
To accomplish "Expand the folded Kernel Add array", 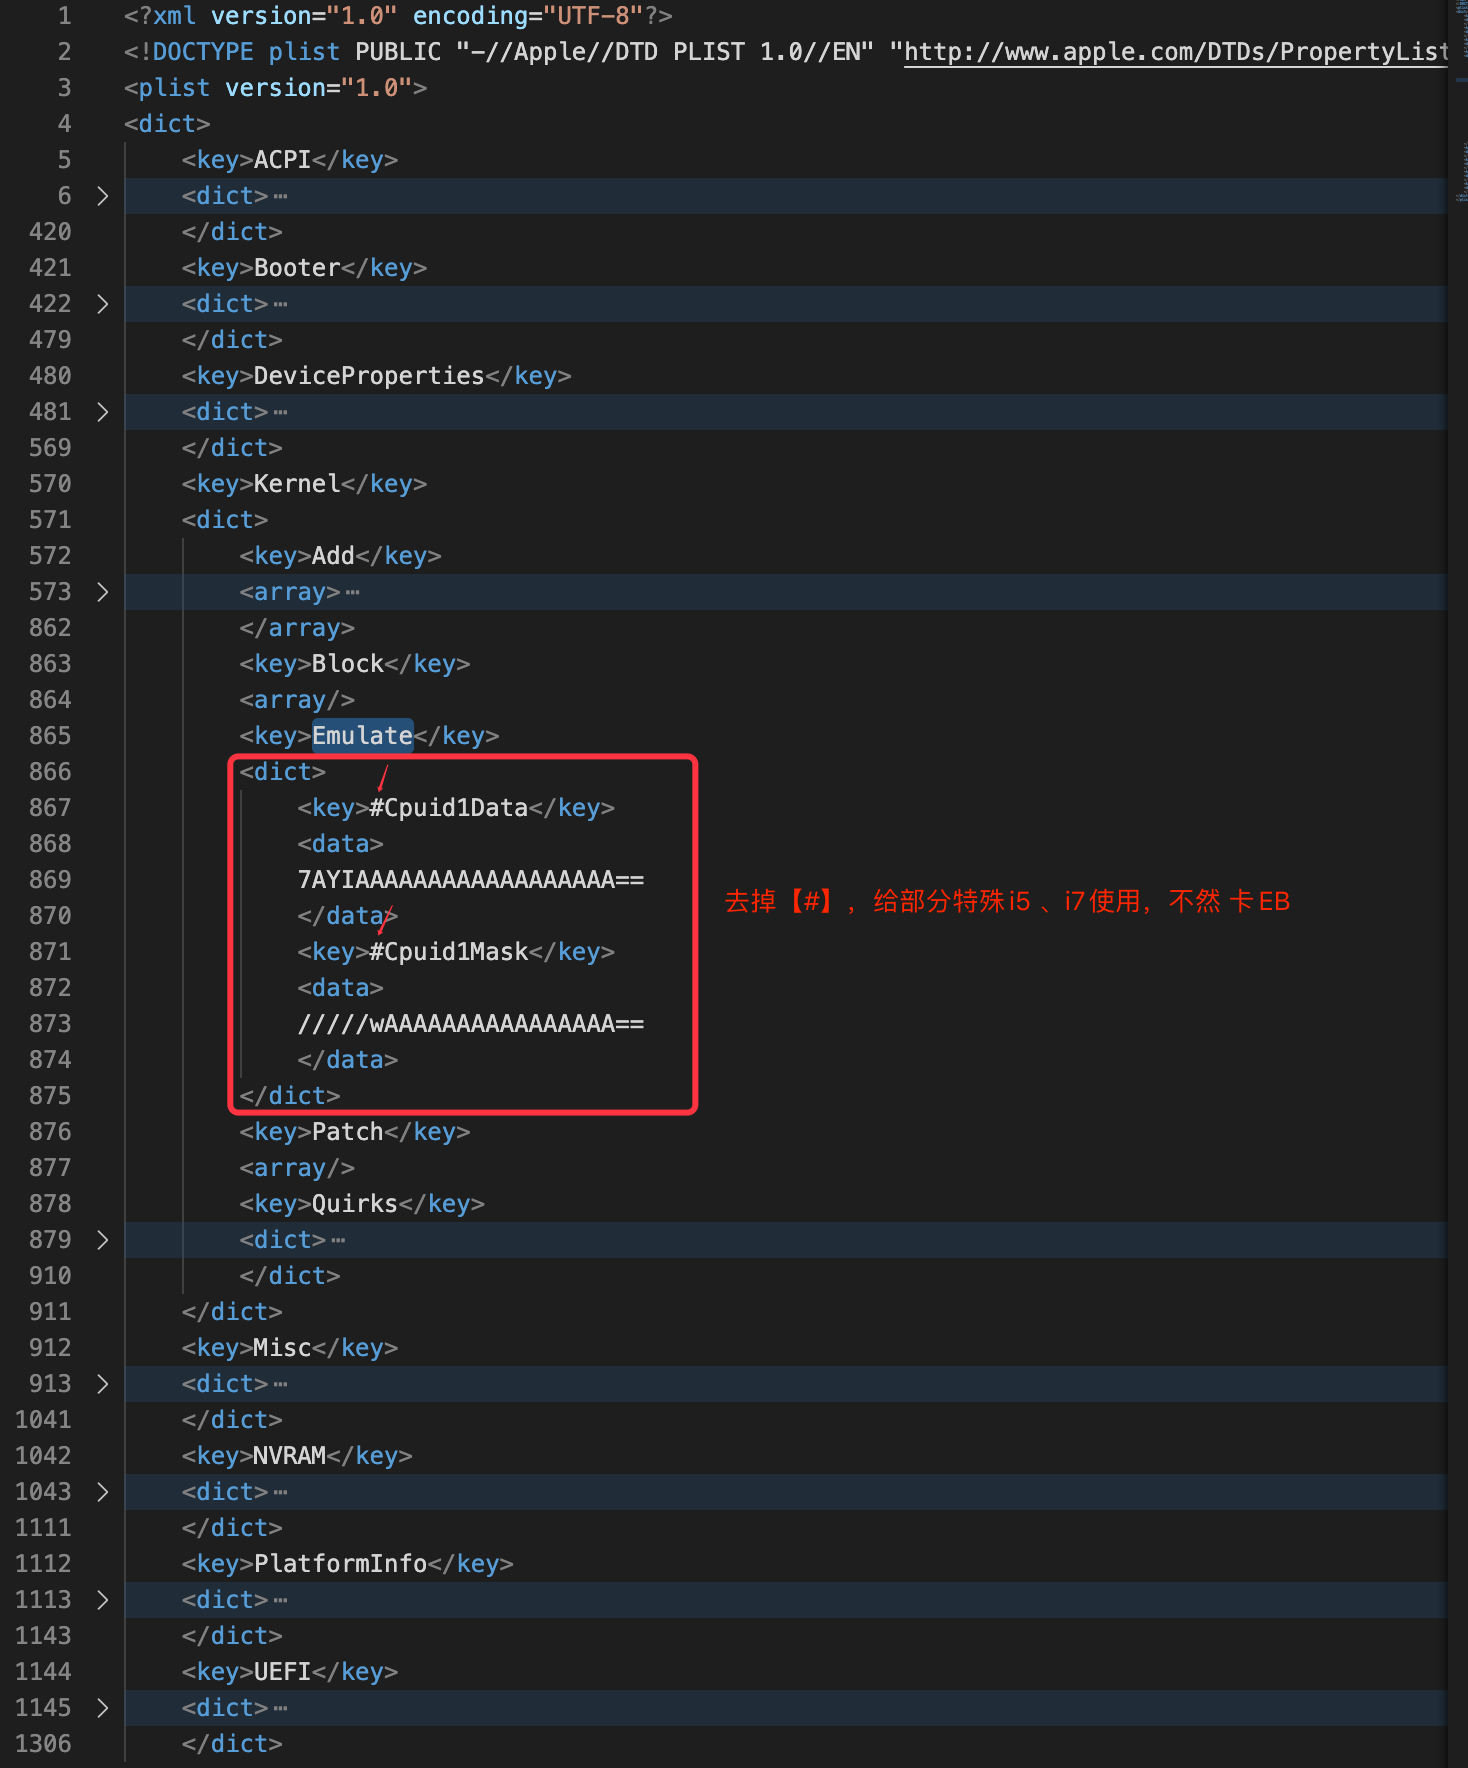I will [102, 592].
